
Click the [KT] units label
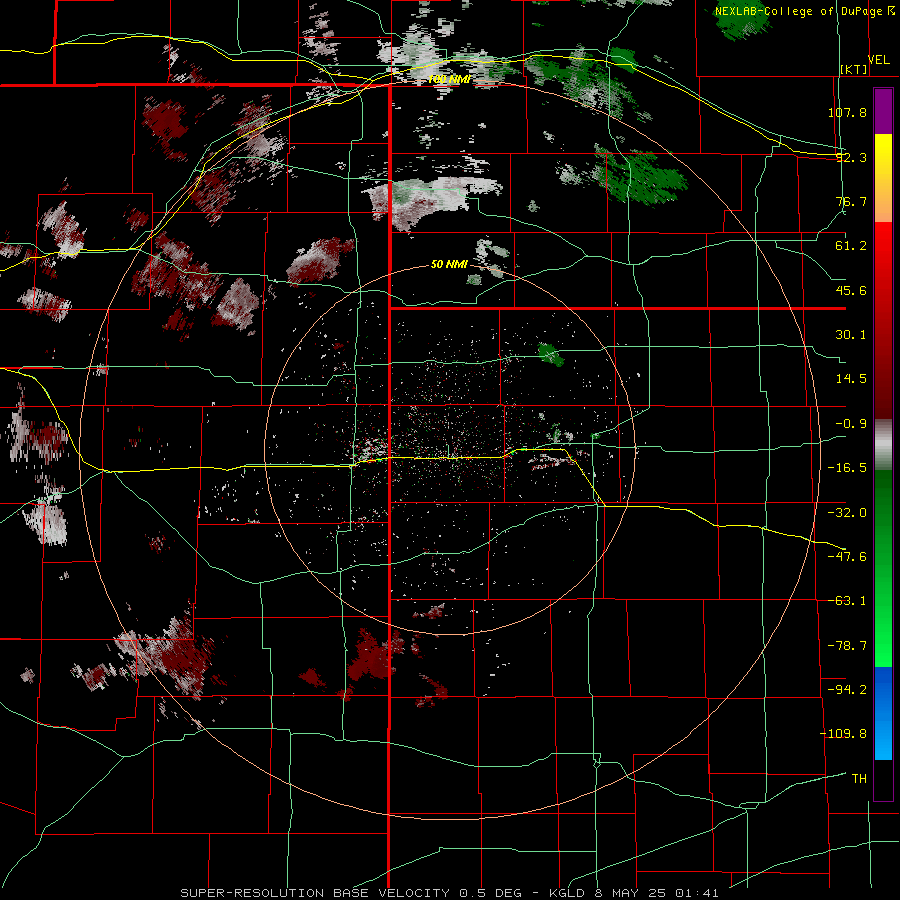[854, 69]
